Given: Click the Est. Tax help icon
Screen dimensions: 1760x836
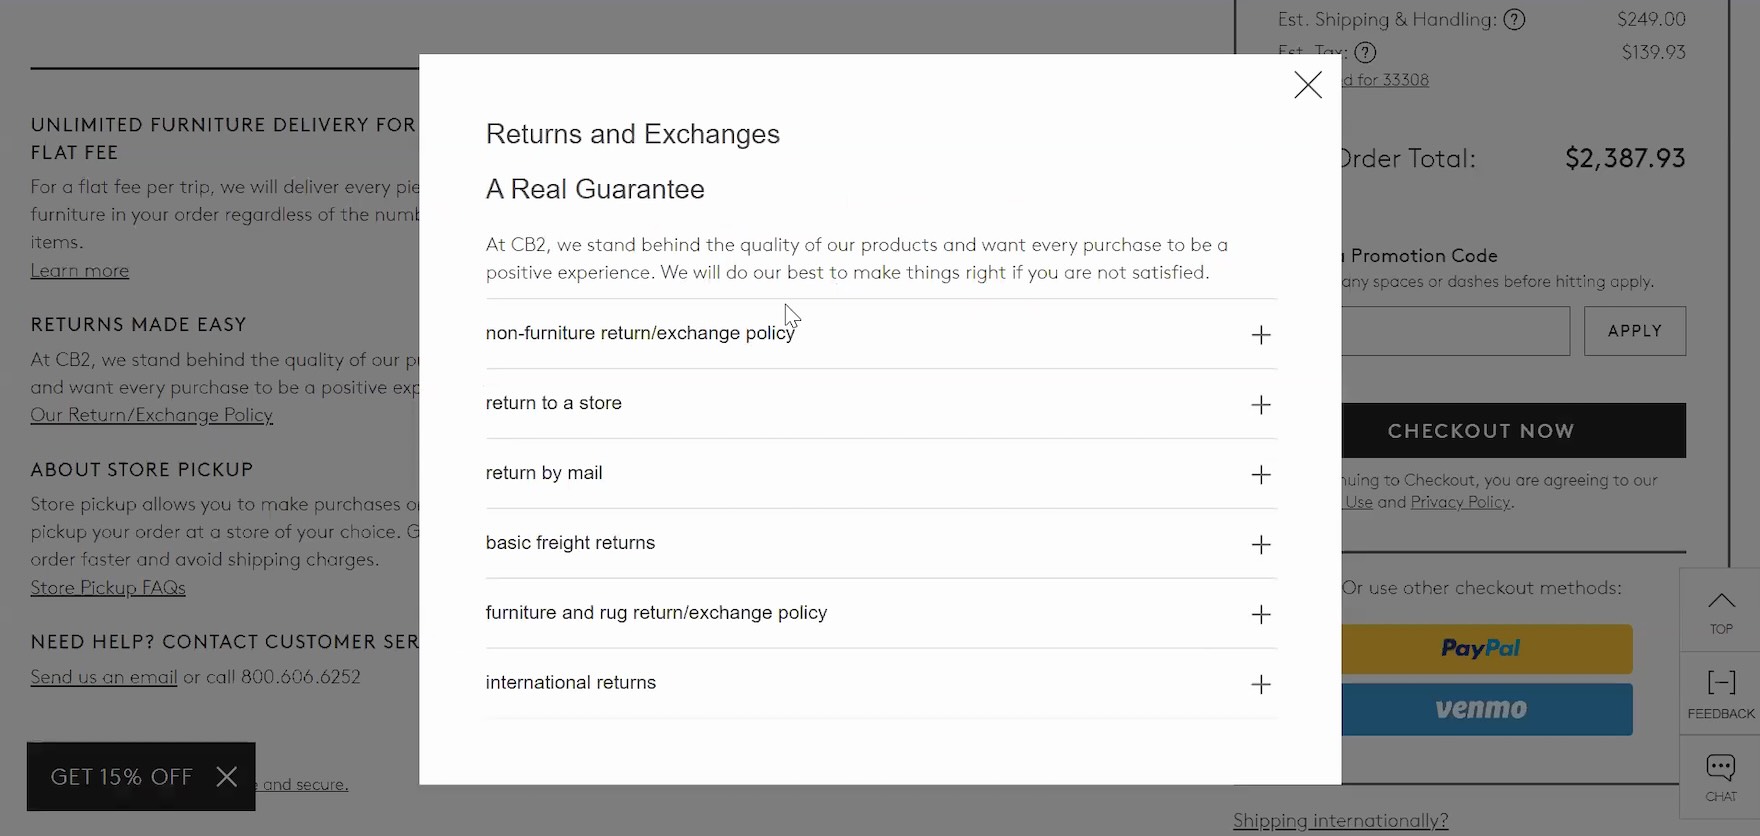Looking at the screenshot, I should coord(1365,52).
